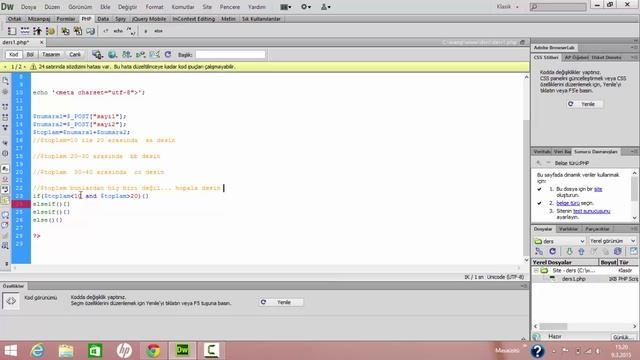Screen dimensions: 640x360
Task: Click the Session Variables icon in PHP toolbar
Action: (x=38, y=31)
